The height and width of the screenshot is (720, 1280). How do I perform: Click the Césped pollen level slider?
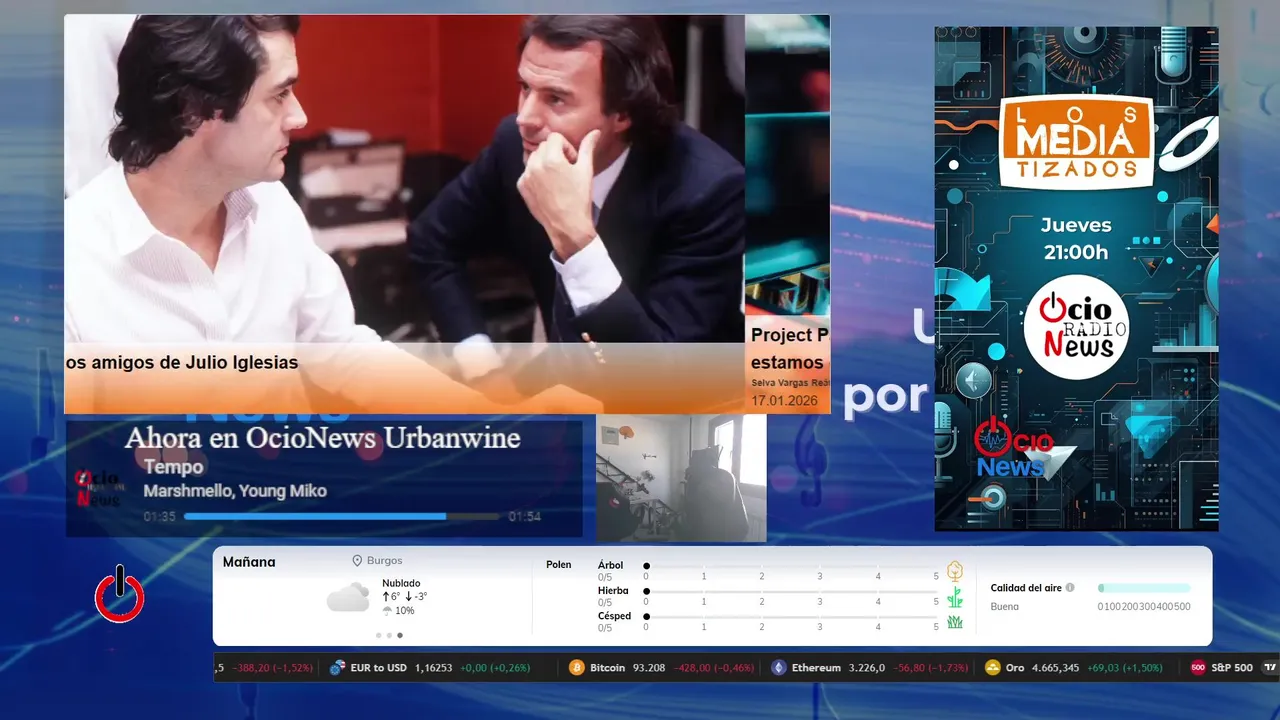click(x=791, y=616)
